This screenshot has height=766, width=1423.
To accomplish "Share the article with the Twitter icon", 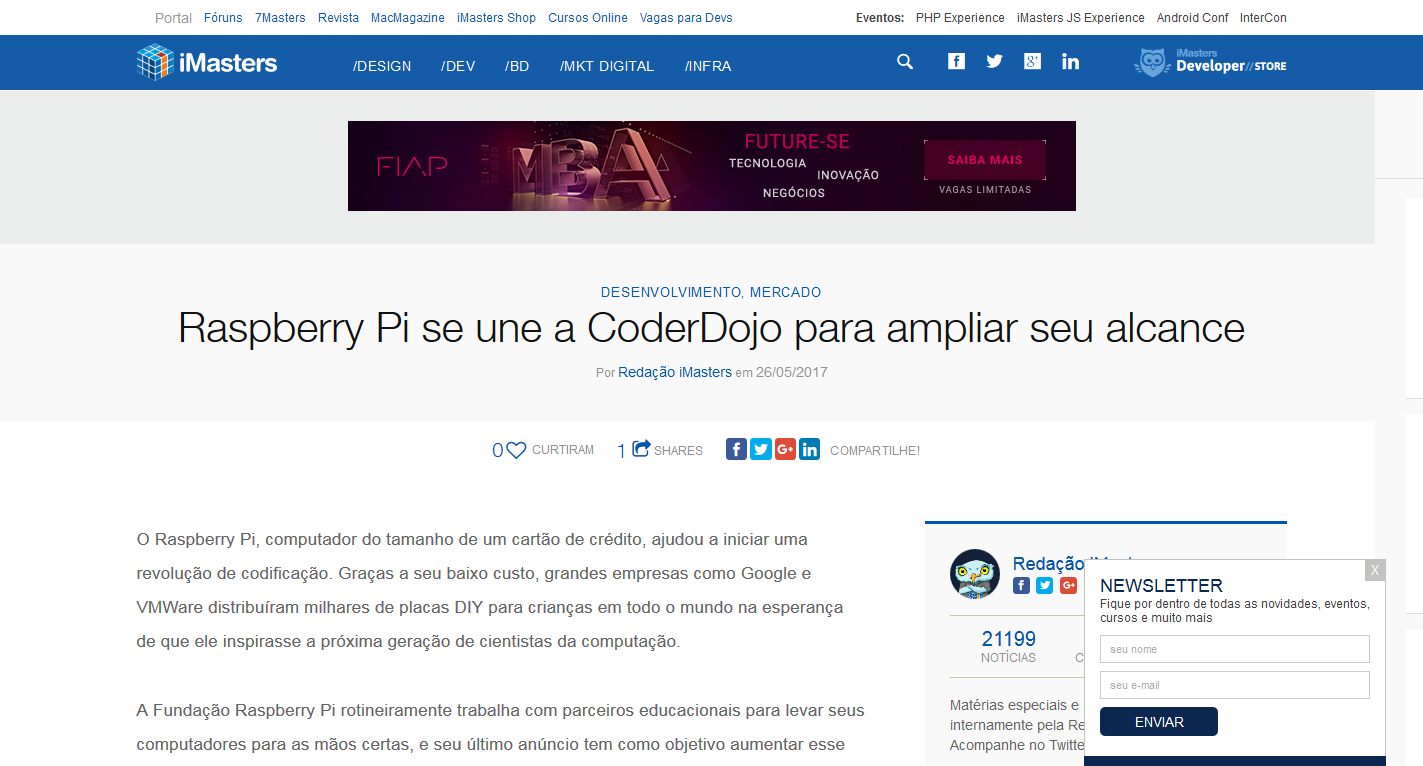I will pyautogui.click(x=760, y=449).
